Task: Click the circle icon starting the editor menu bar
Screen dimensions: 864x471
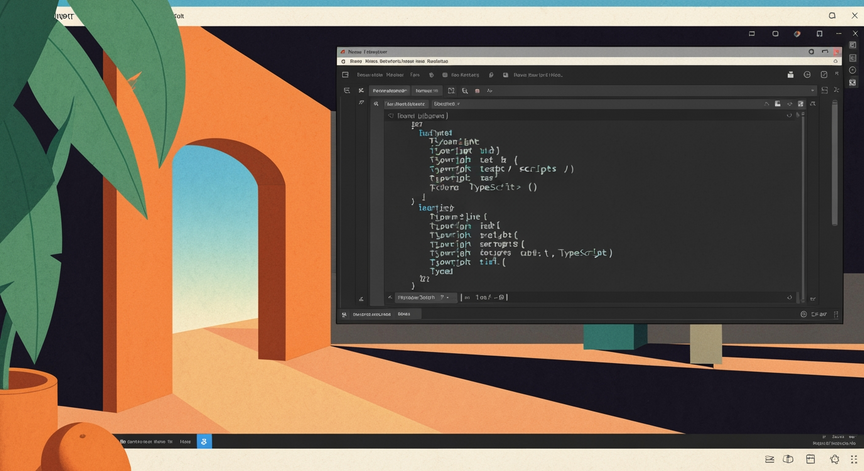Action: pyautogui.click(x=343, y=61)
